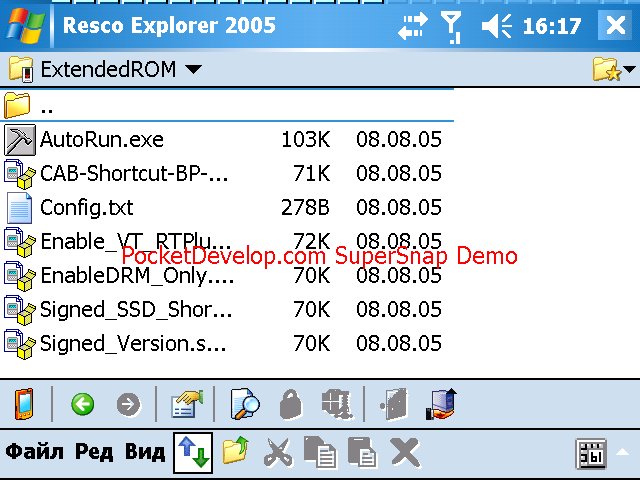Click the computer send-to icon

[x=441, y=404]
